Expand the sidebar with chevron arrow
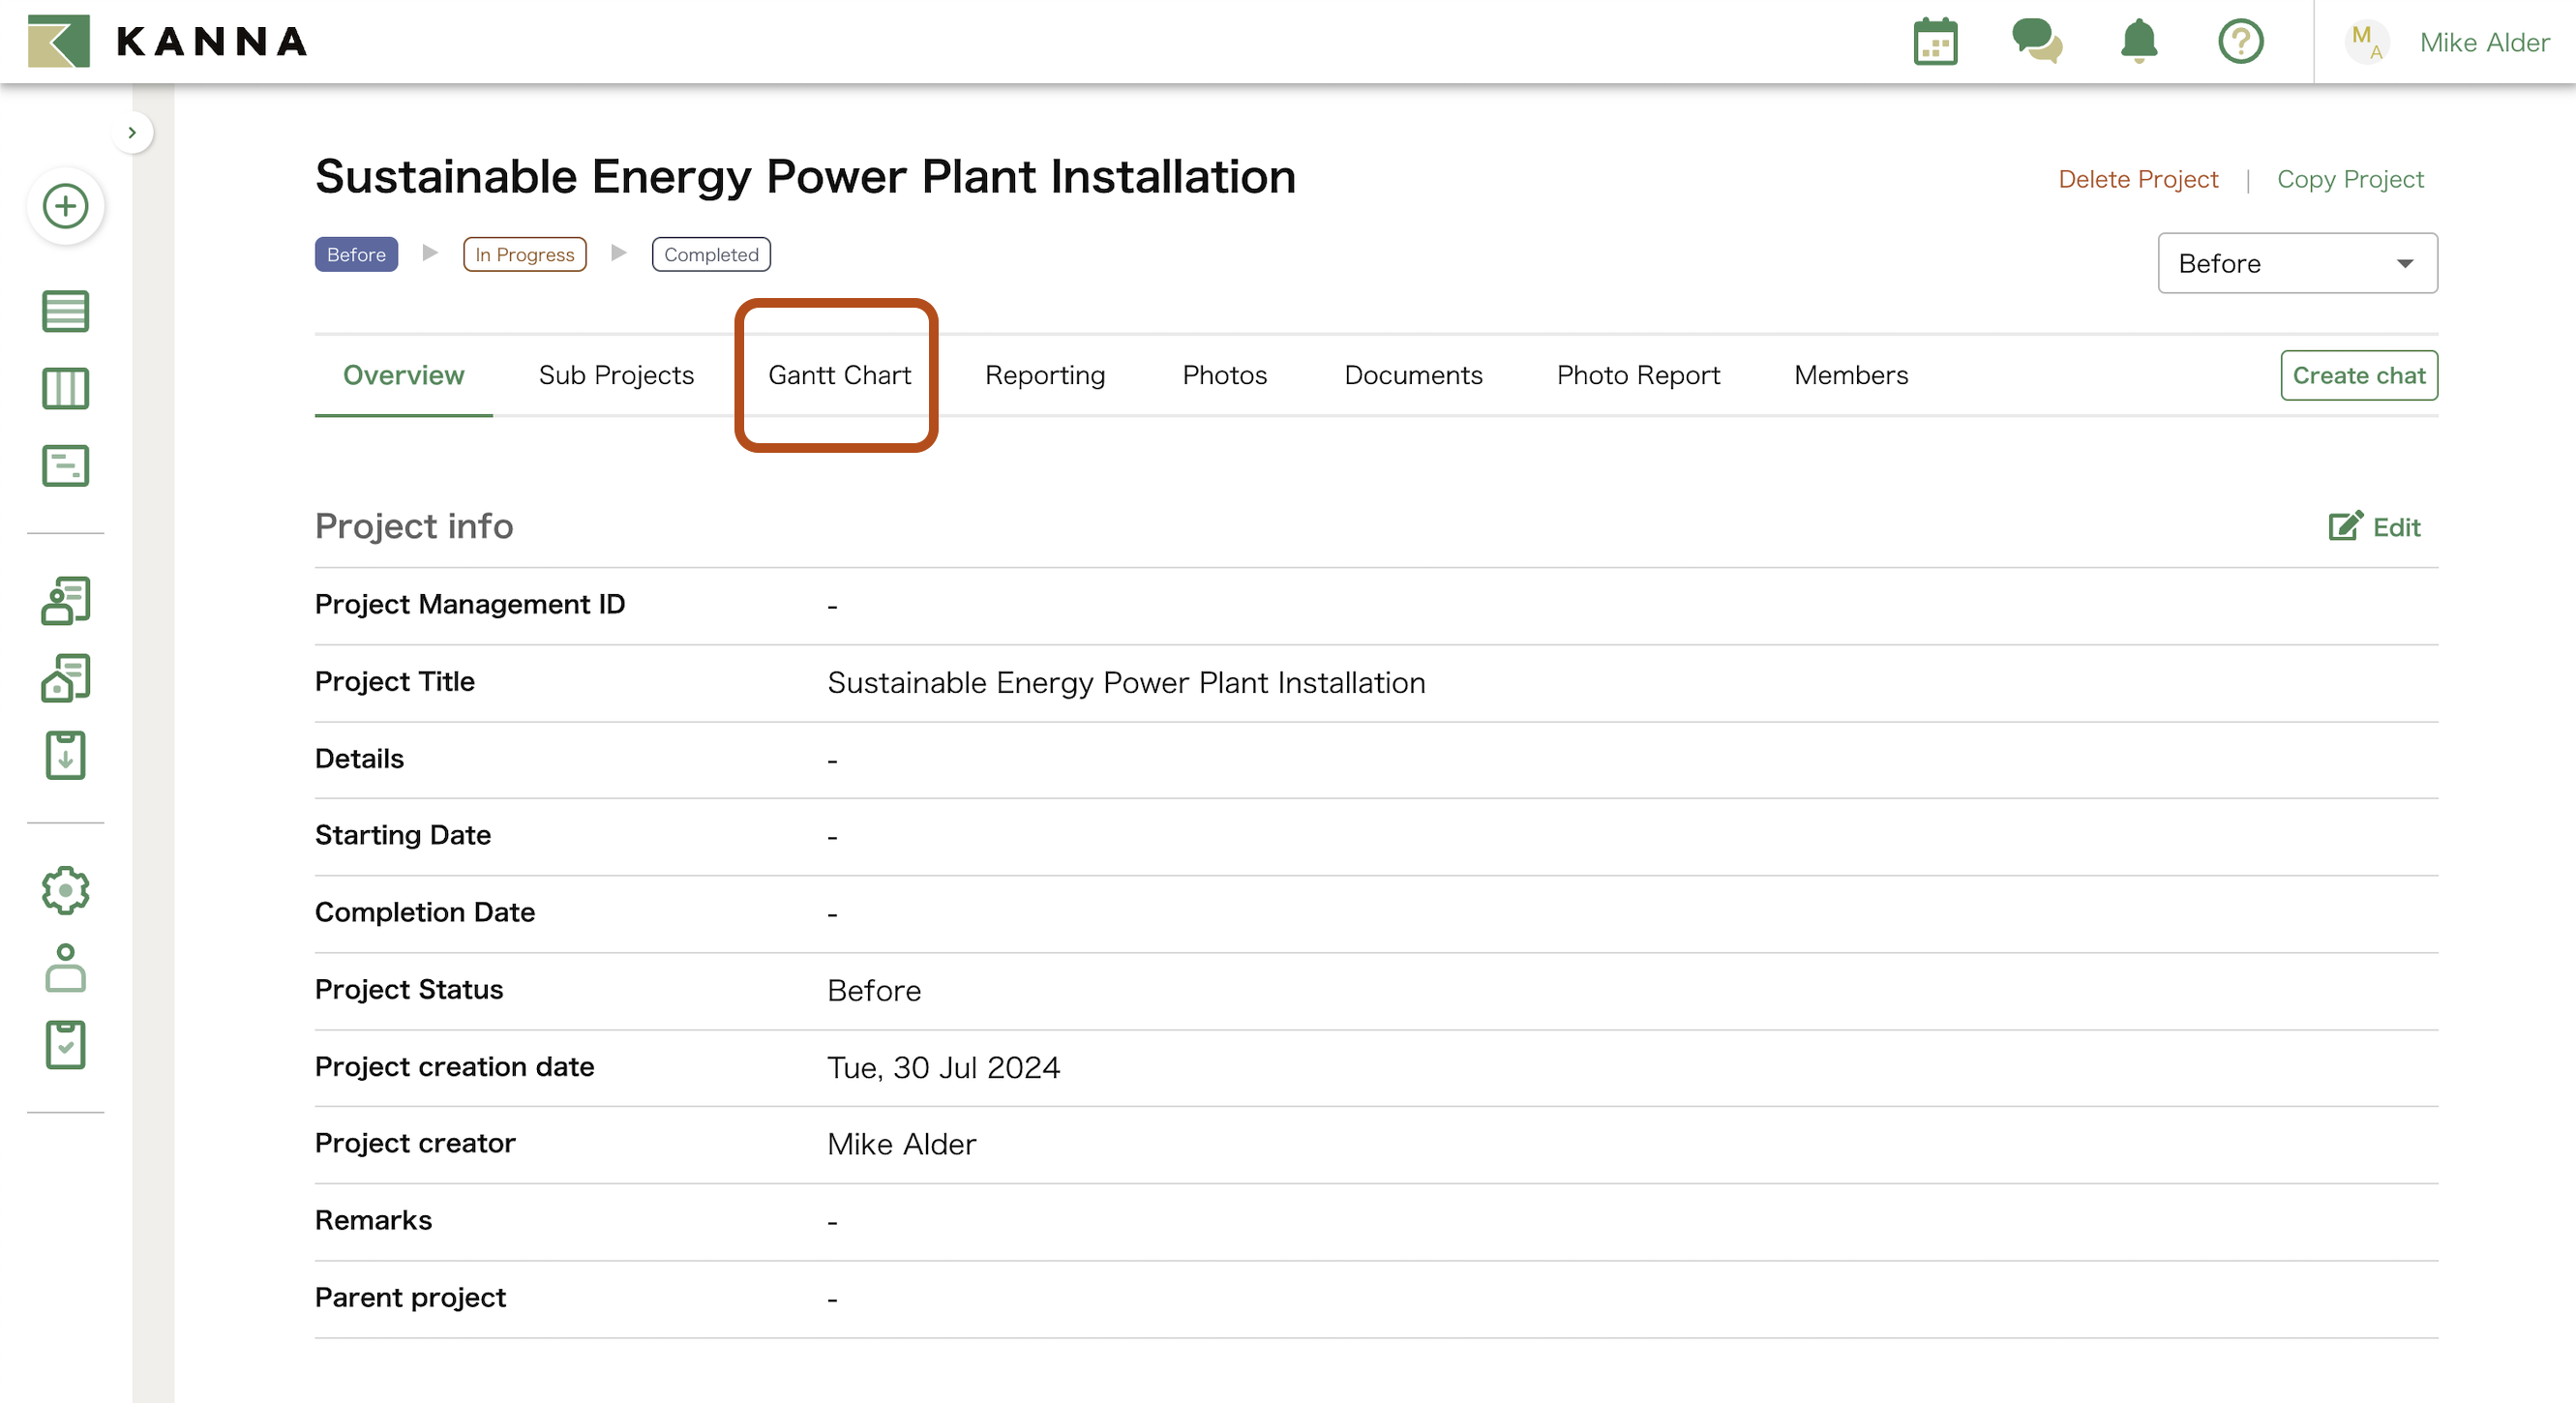2576x1403 pixels. 132,132
